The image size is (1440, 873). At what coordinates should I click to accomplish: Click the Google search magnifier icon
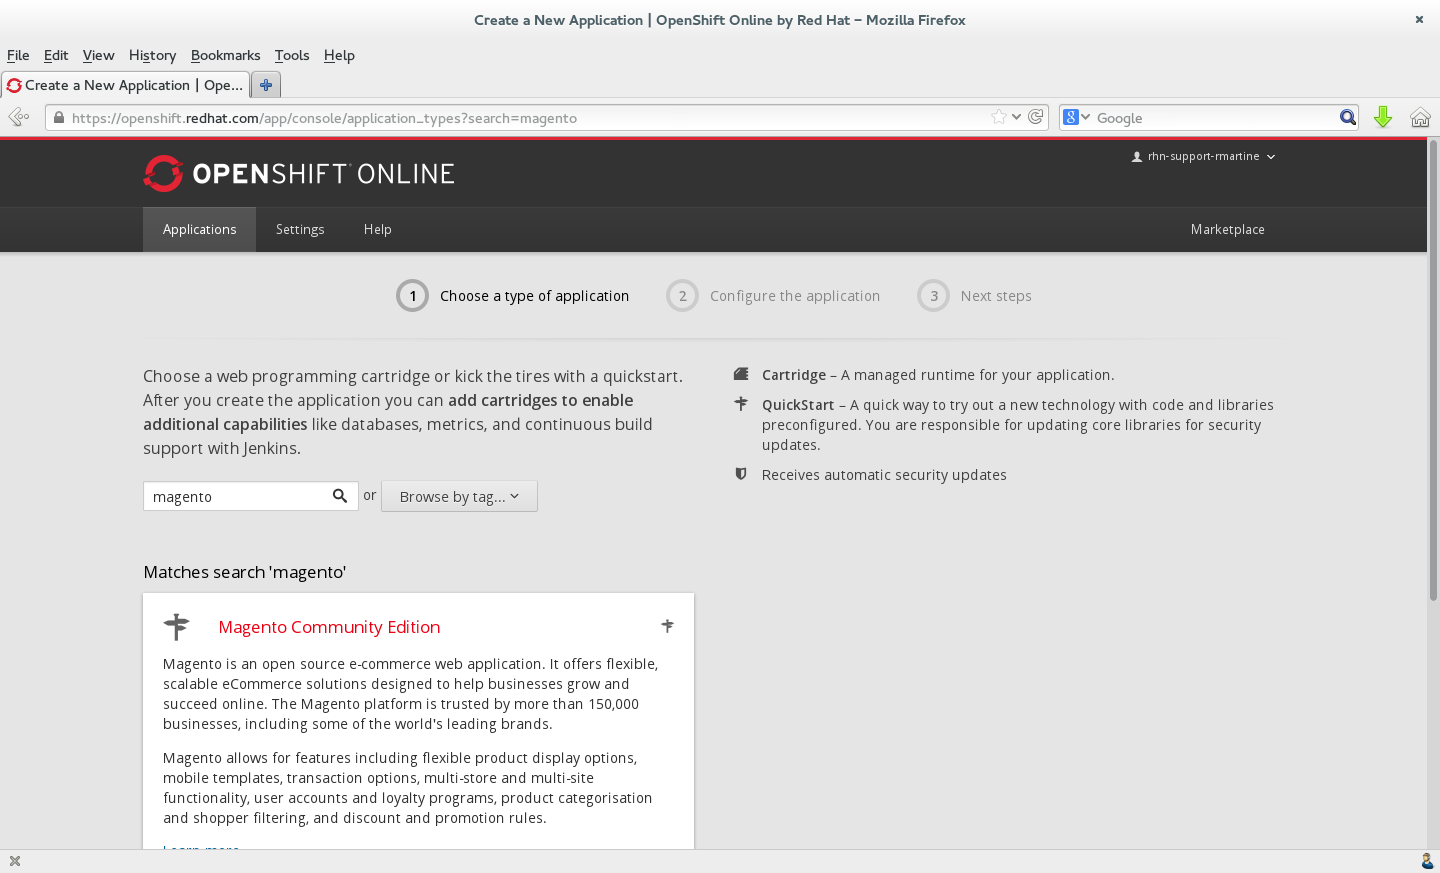1348,117
